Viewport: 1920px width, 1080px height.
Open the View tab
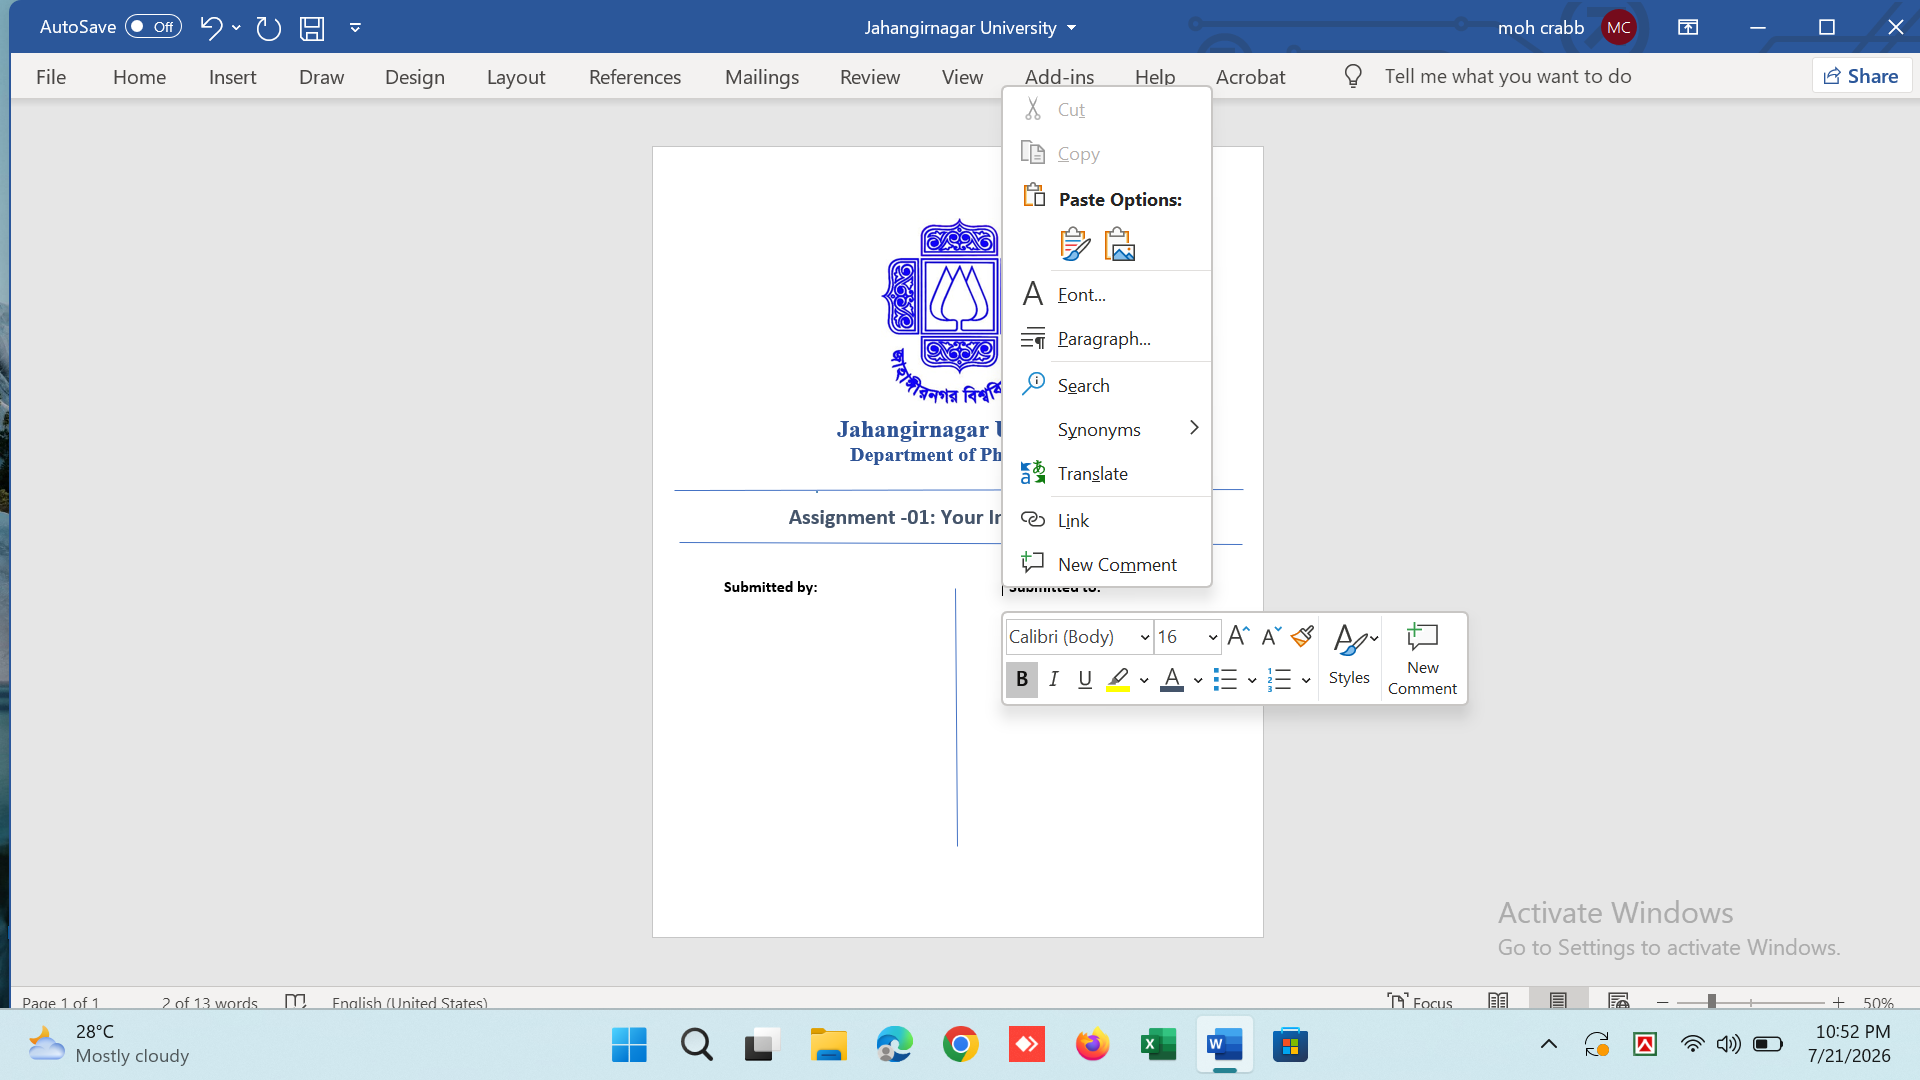pyautogui.click(x=962, y=77)
